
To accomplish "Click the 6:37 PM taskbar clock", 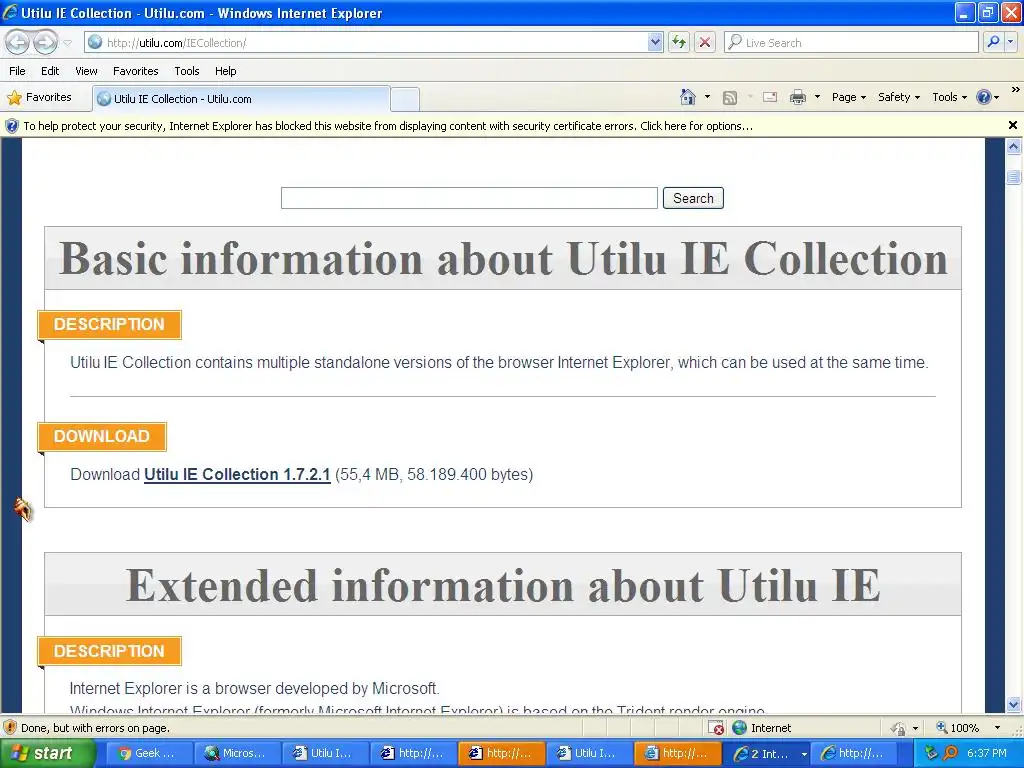I will coord(987,753).
